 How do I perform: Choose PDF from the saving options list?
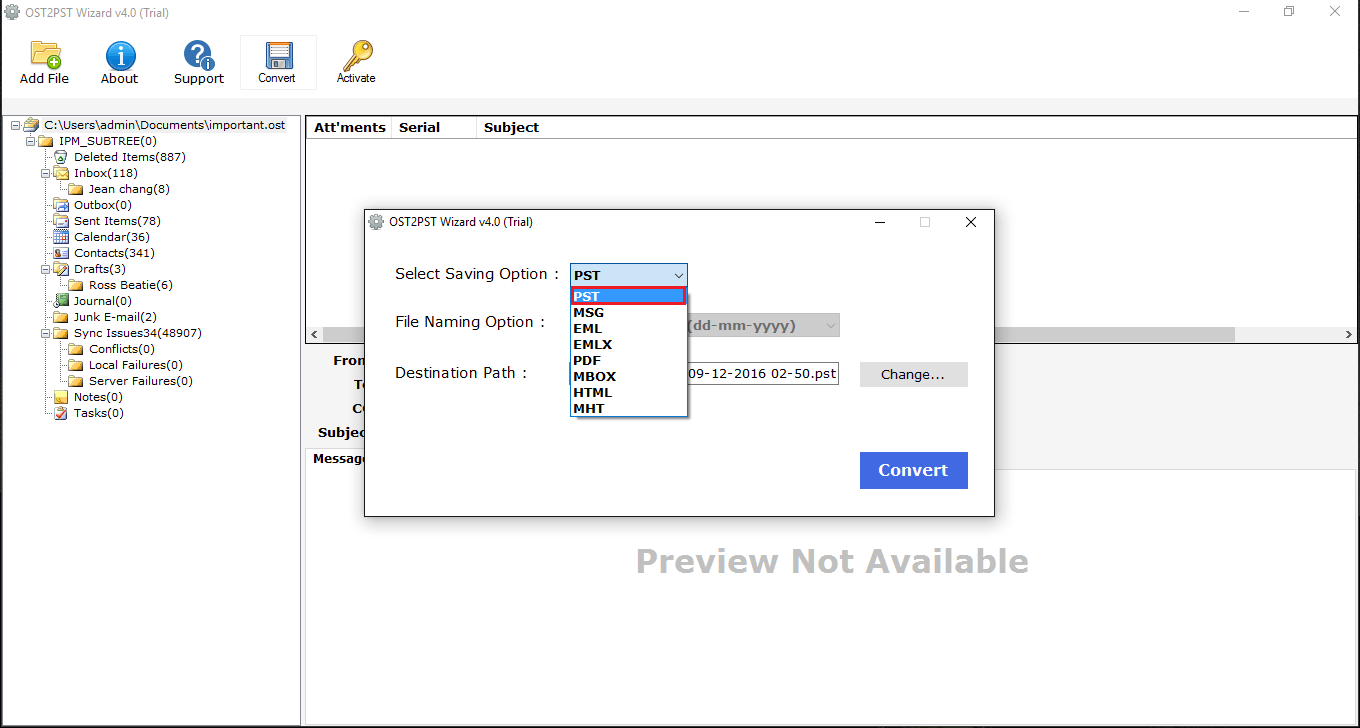click(x=587, y=360)
